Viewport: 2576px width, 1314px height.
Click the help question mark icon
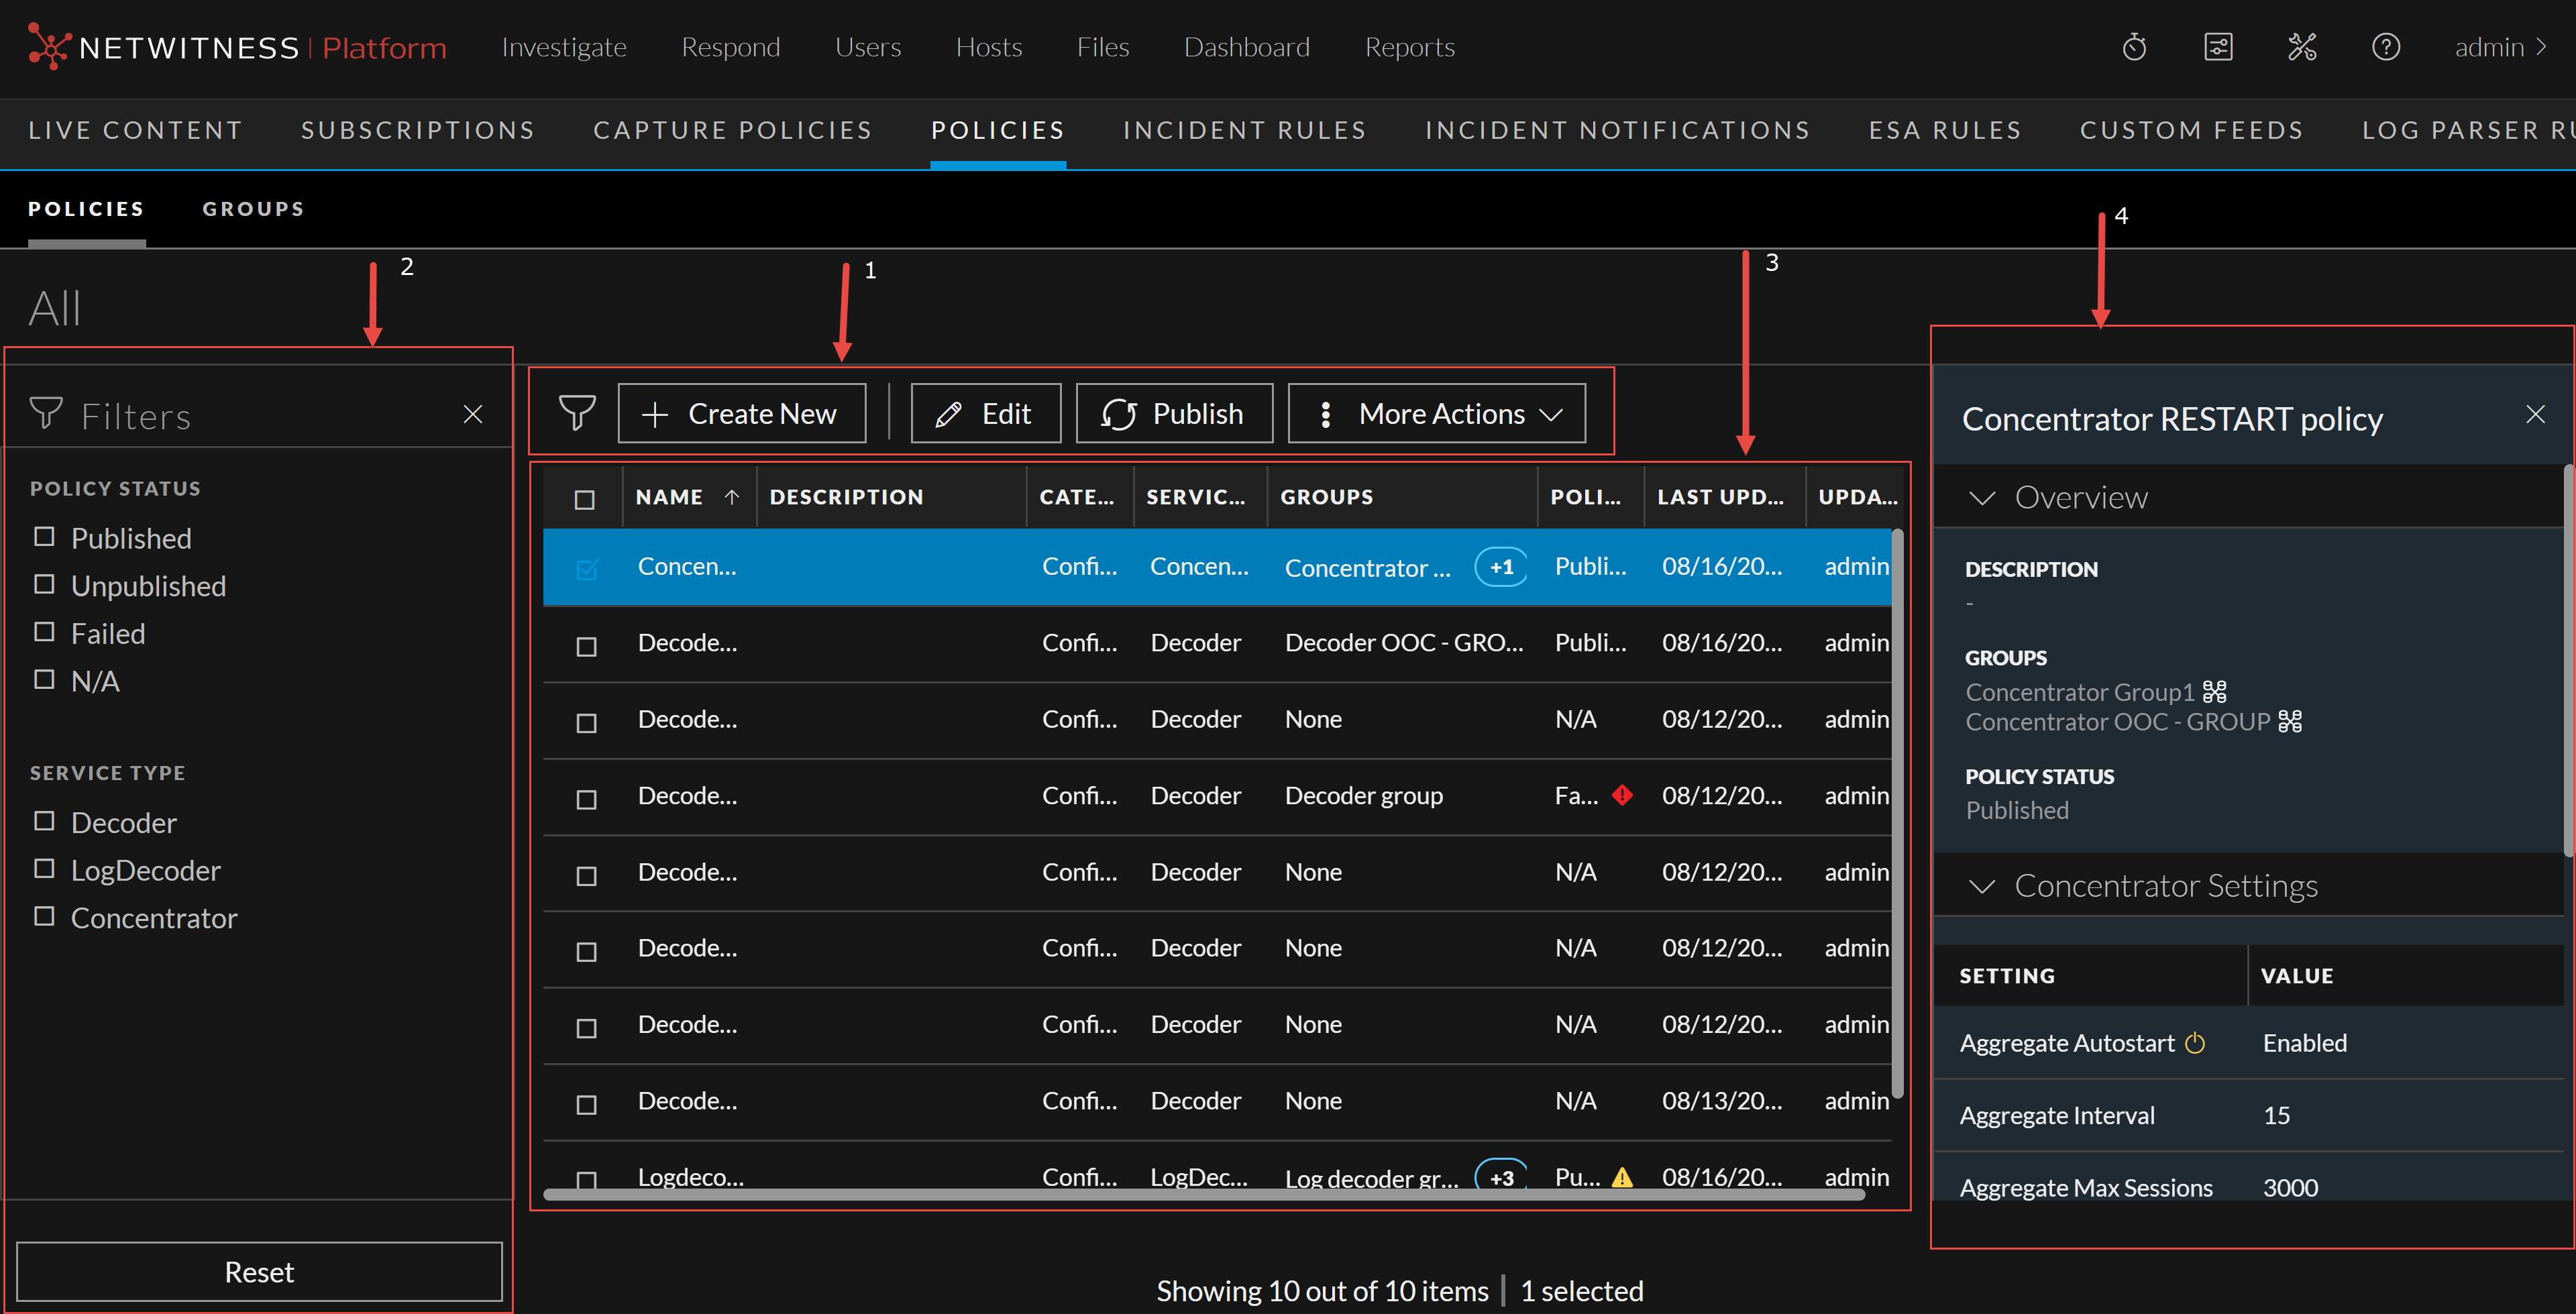2386,47
